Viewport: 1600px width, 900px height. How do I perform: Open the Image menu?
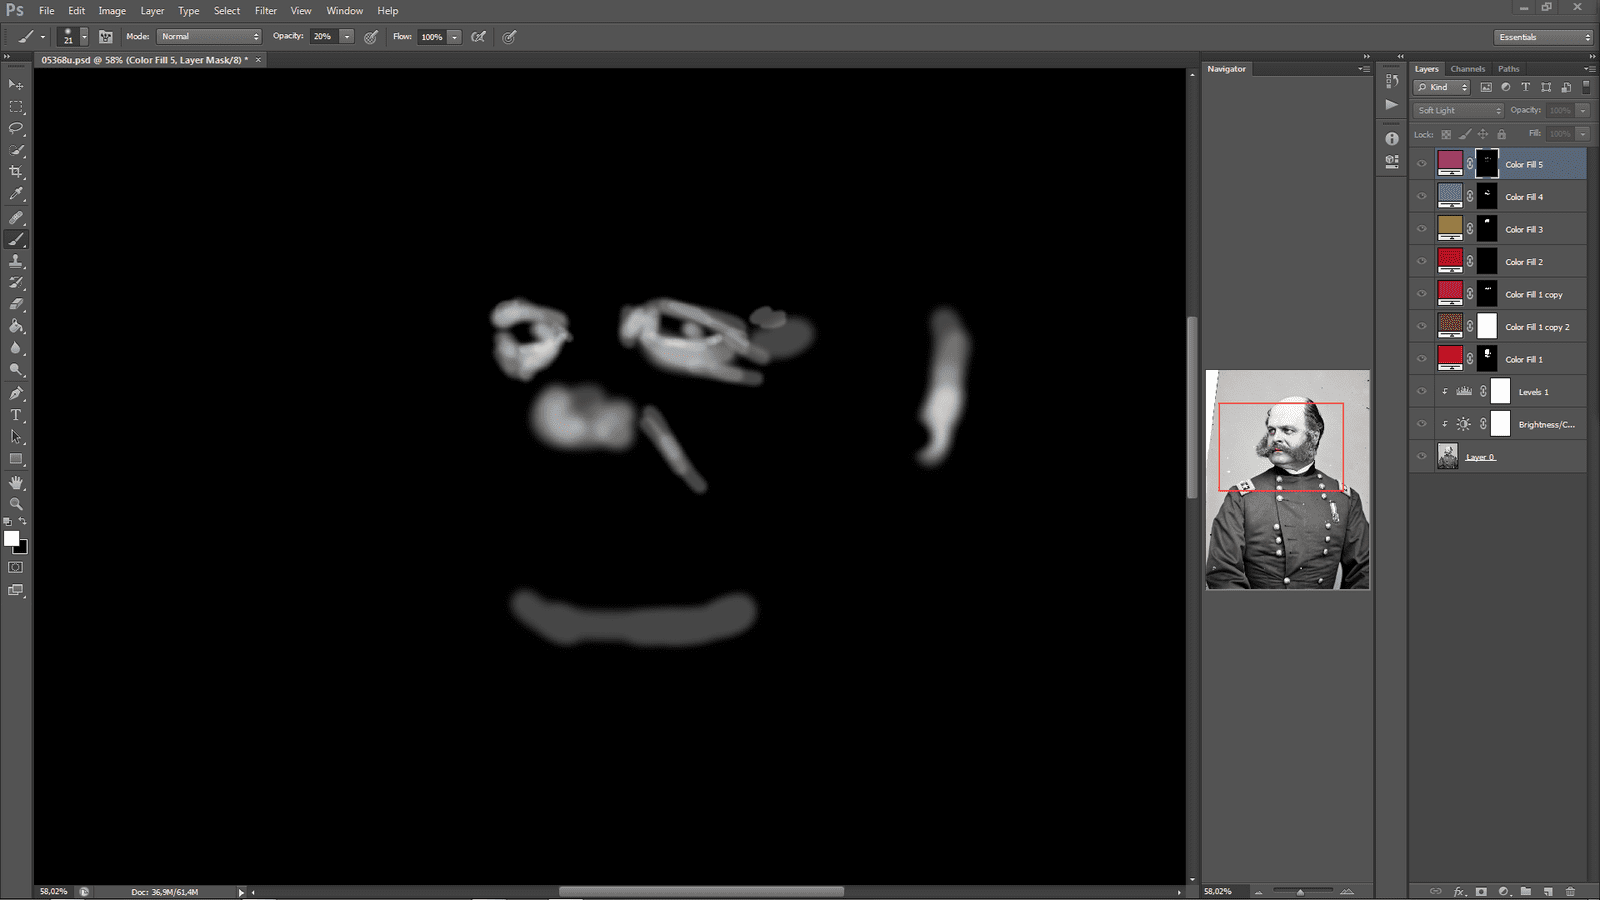point(112,11)
